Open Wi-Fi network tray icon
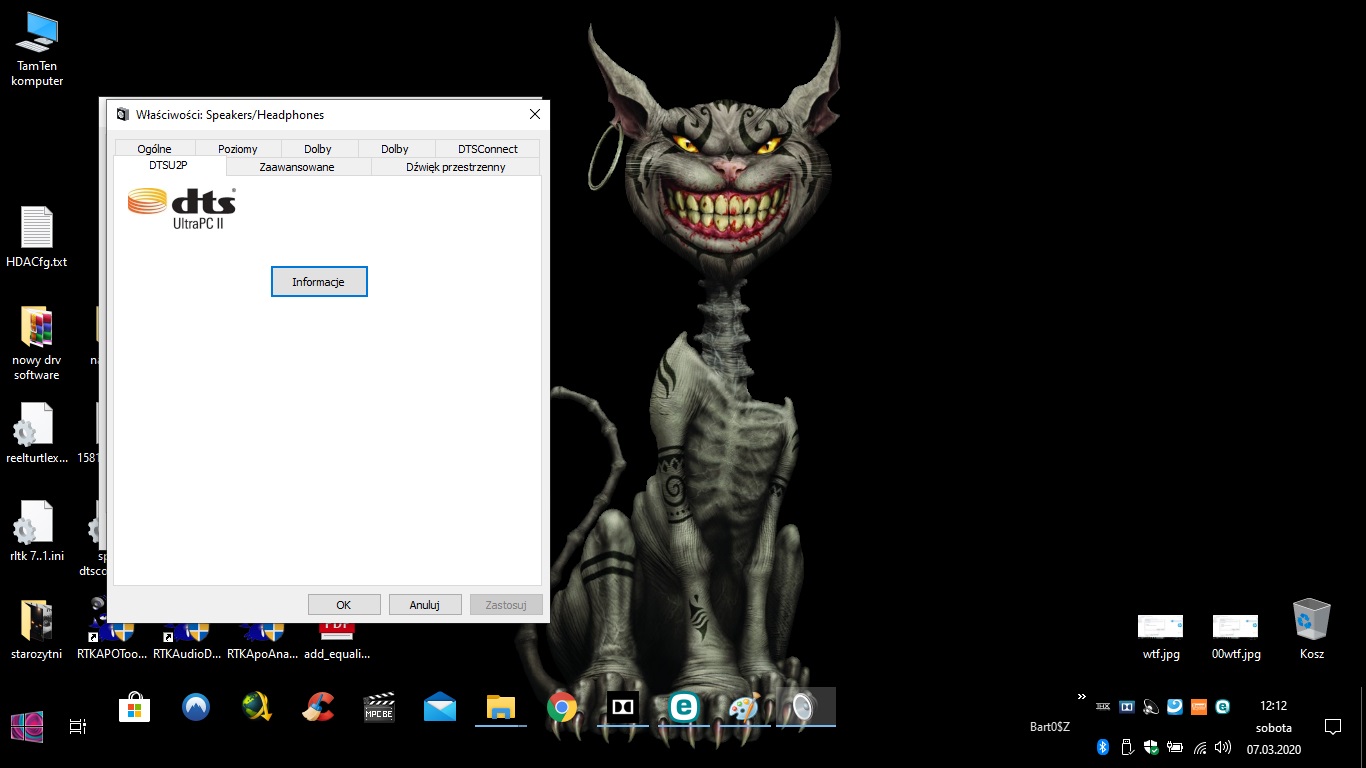1366x768 pixels. pos(1199,747)
